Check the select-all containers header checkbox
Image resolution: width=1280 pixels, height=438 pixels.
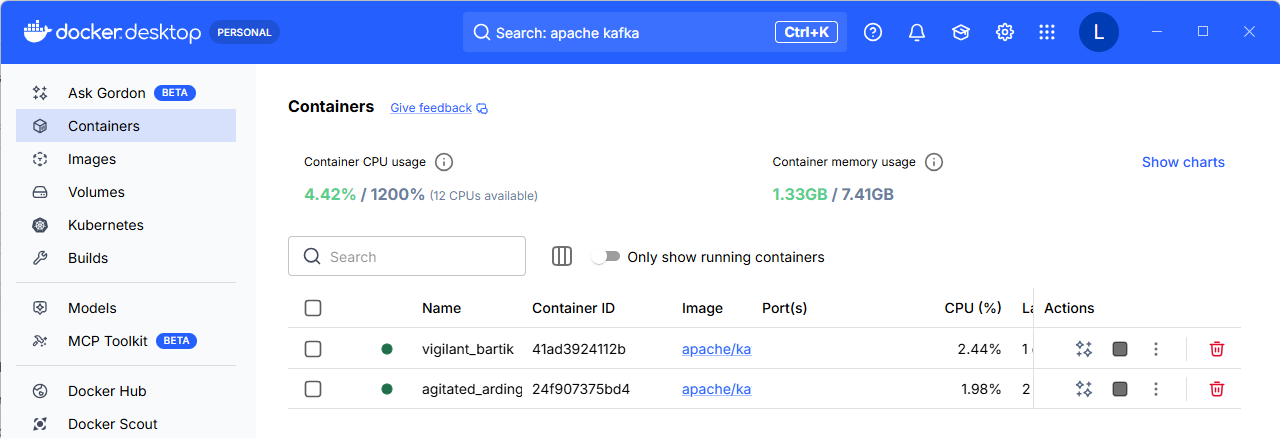click(x=313, y=308)
